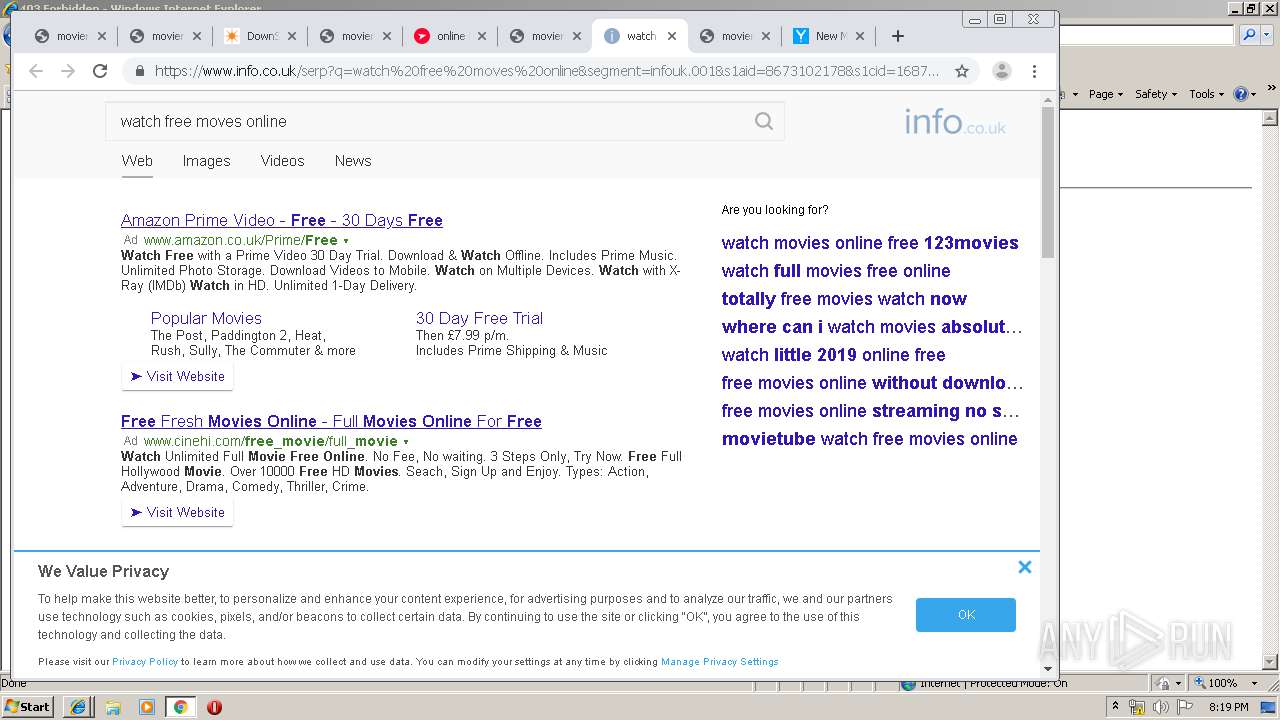Go back with Chrome's back arrow
The image size is (1280, 720).
(x=36, y=71)
